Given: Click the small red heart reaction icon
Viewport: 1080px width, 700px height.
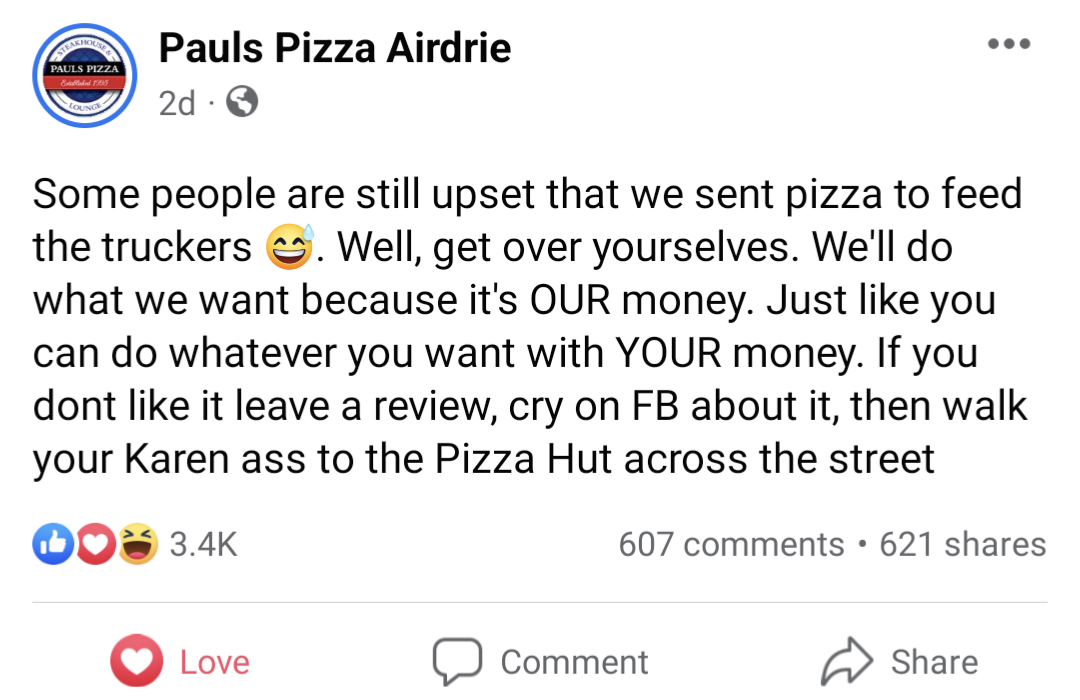Looking at the screenshot, I should point(95,544).
